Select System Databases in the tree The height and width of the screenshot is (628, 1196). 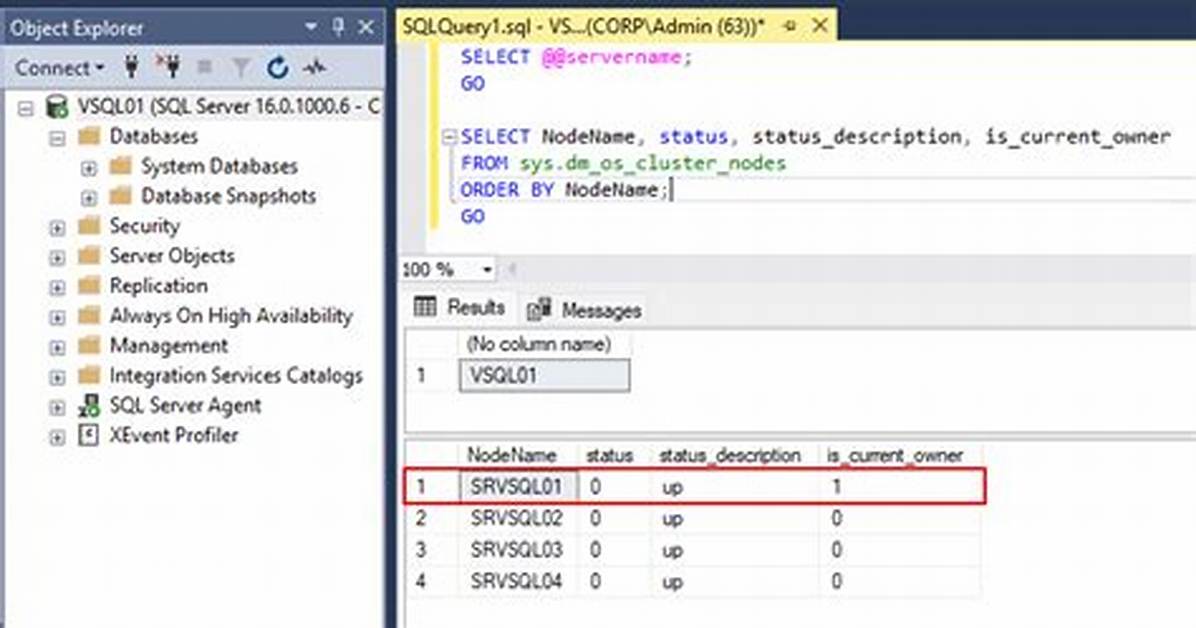(x=219, y=166)
